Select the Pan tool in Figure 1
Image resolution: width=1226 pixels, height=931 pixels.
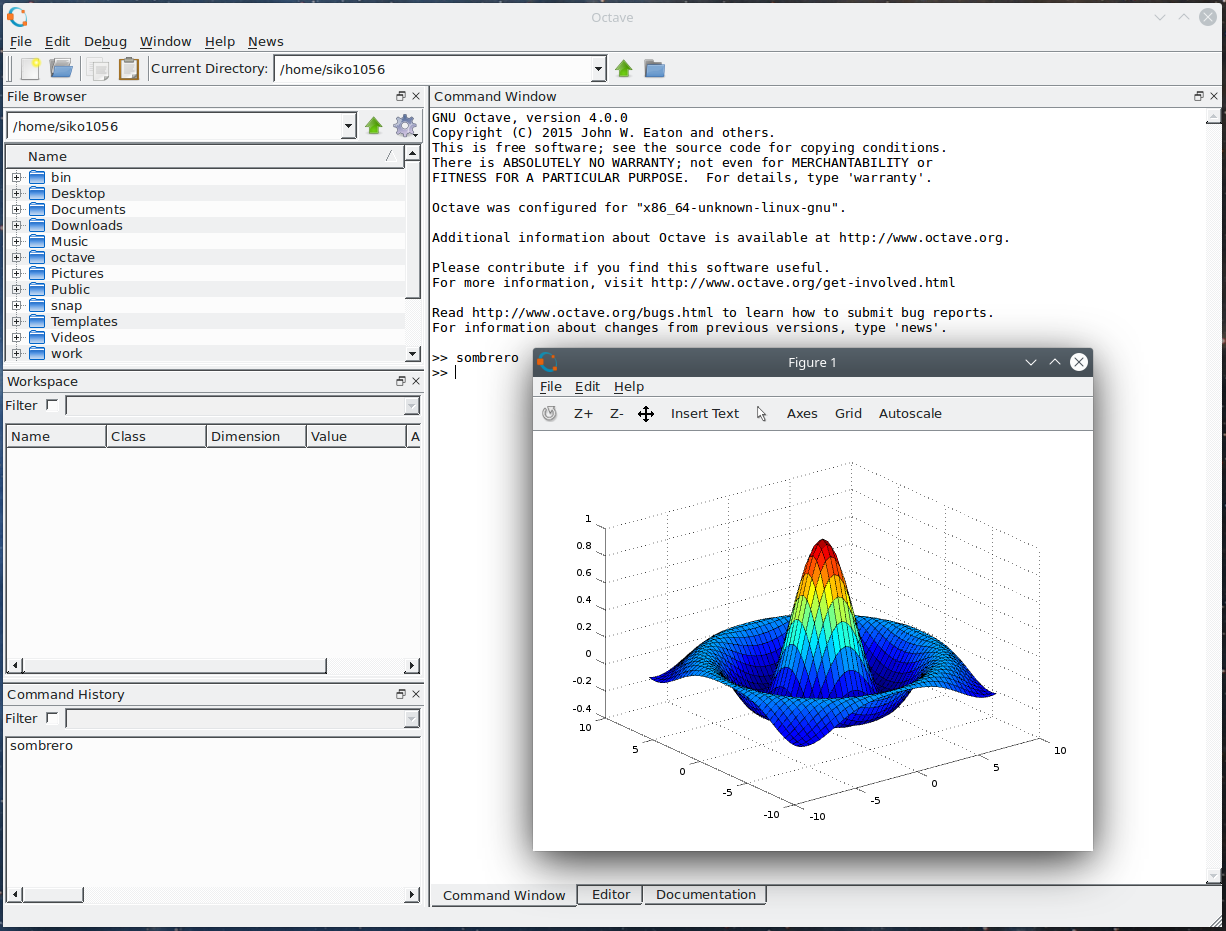(x=646, y=414)
